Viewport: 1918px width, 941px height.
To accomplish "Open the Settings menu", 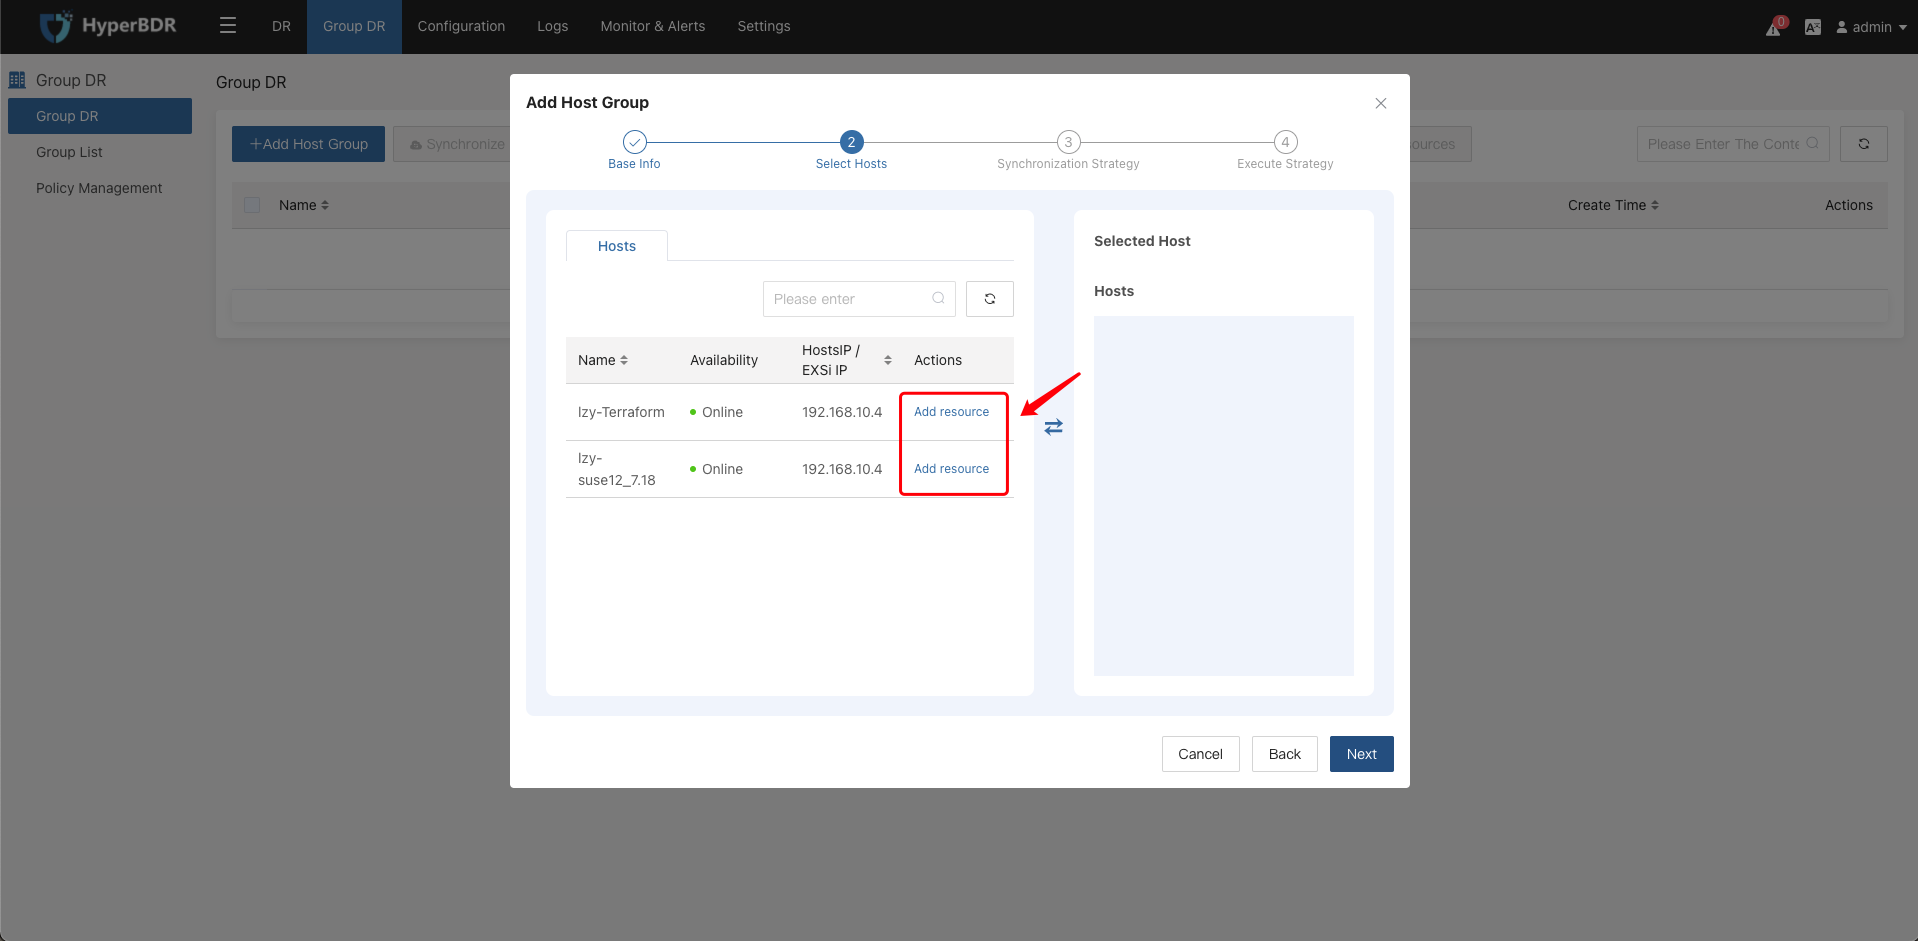I will click(764, 26).
